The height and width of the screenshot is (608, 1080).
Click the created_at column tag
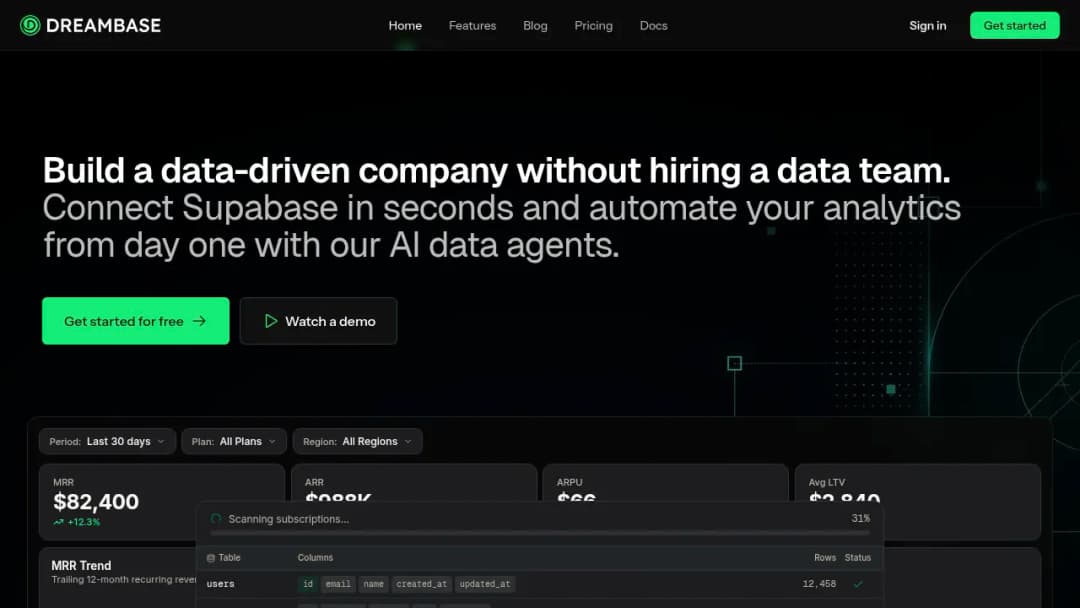[x=422, y=584]
